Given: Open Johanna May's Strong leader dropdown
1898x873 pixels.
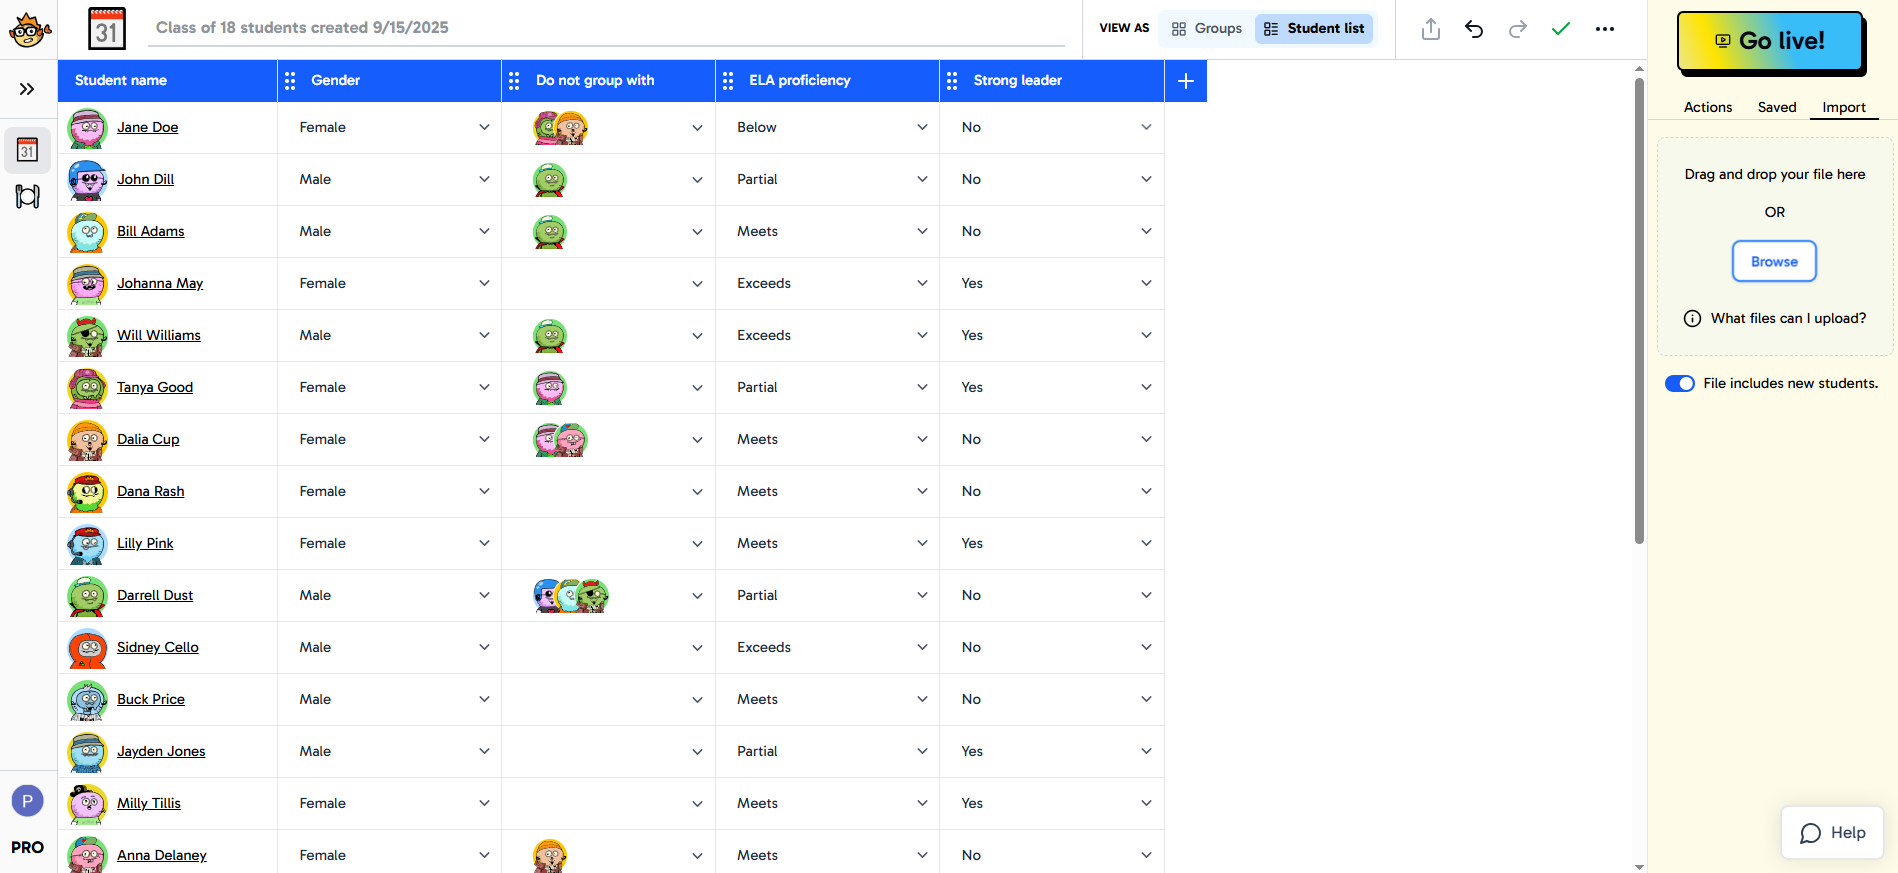Looking at the screenshot, I should [1146, 284].
